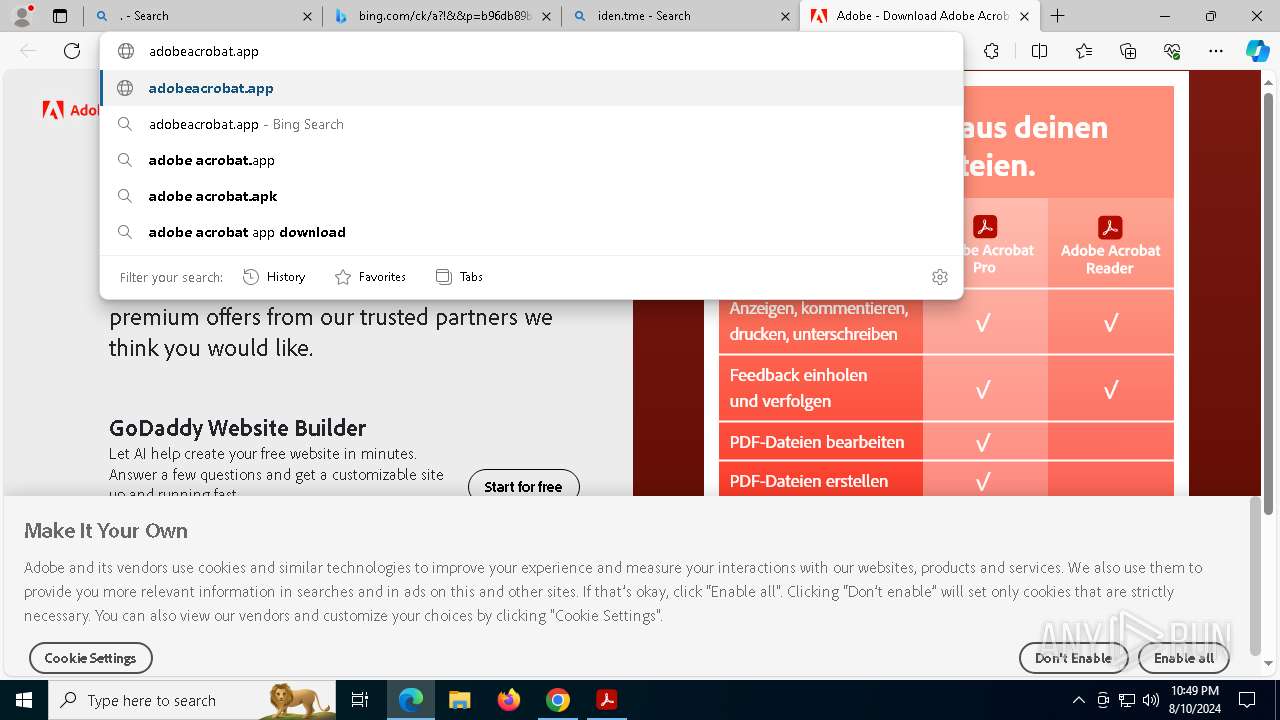The height and width of the screenshot is (720, 1280).
Task: Click 'PDF-Dateien erstellen' row label
Action: pyautogui.click(x=809, y=481)
